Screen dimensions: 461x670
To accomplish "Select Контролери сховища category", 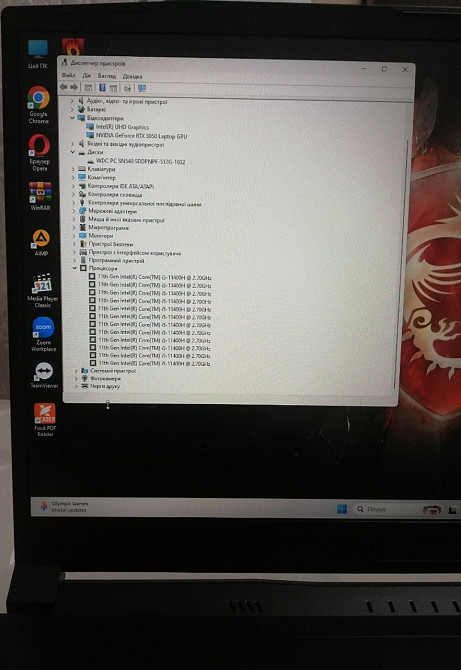I will point(115,194).
